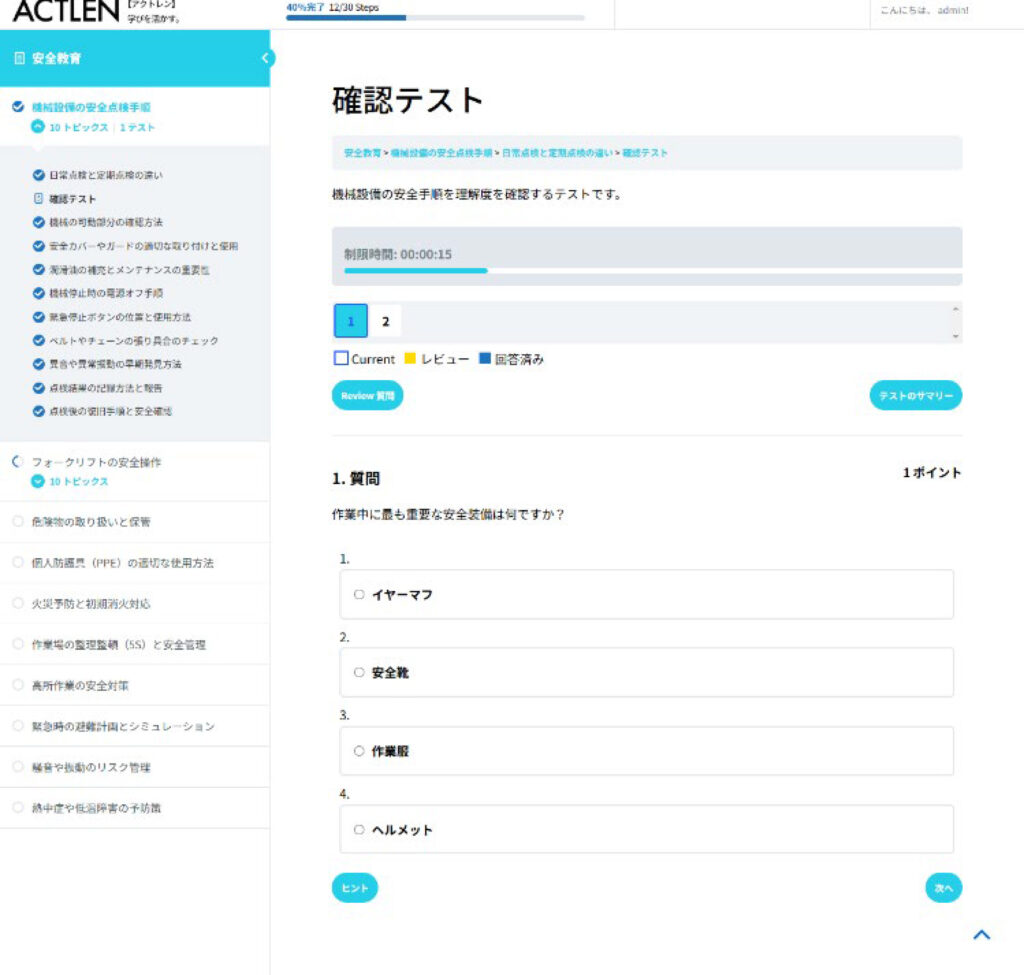Click checkmark icon of 点検後の復旧手順と安全確認
The height and width of the screenshot is (975, 1024).
[39, 411]
